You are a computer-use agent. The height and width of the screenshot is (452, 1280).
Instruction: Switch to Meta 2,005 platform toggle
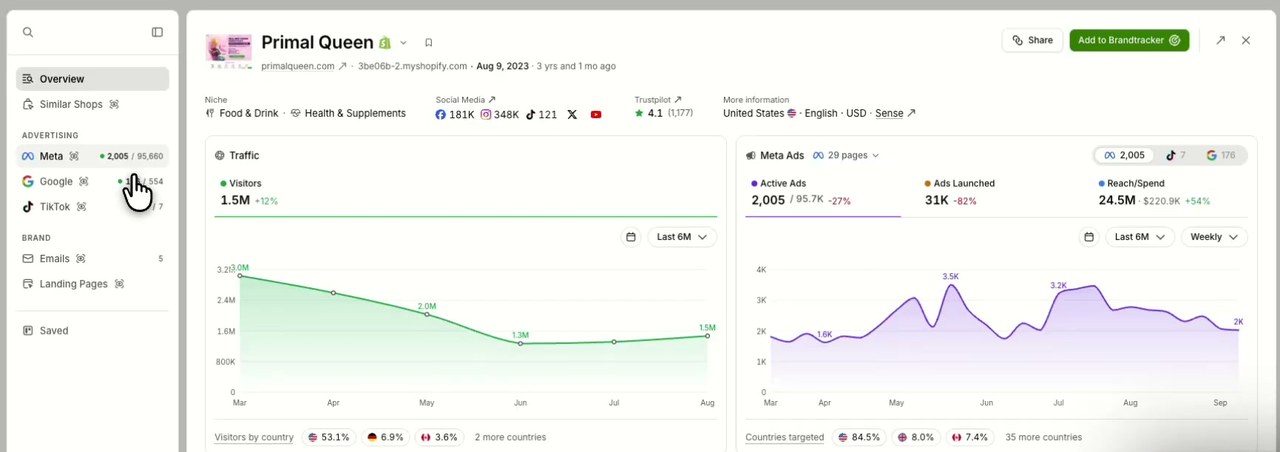pos(1124,155)
